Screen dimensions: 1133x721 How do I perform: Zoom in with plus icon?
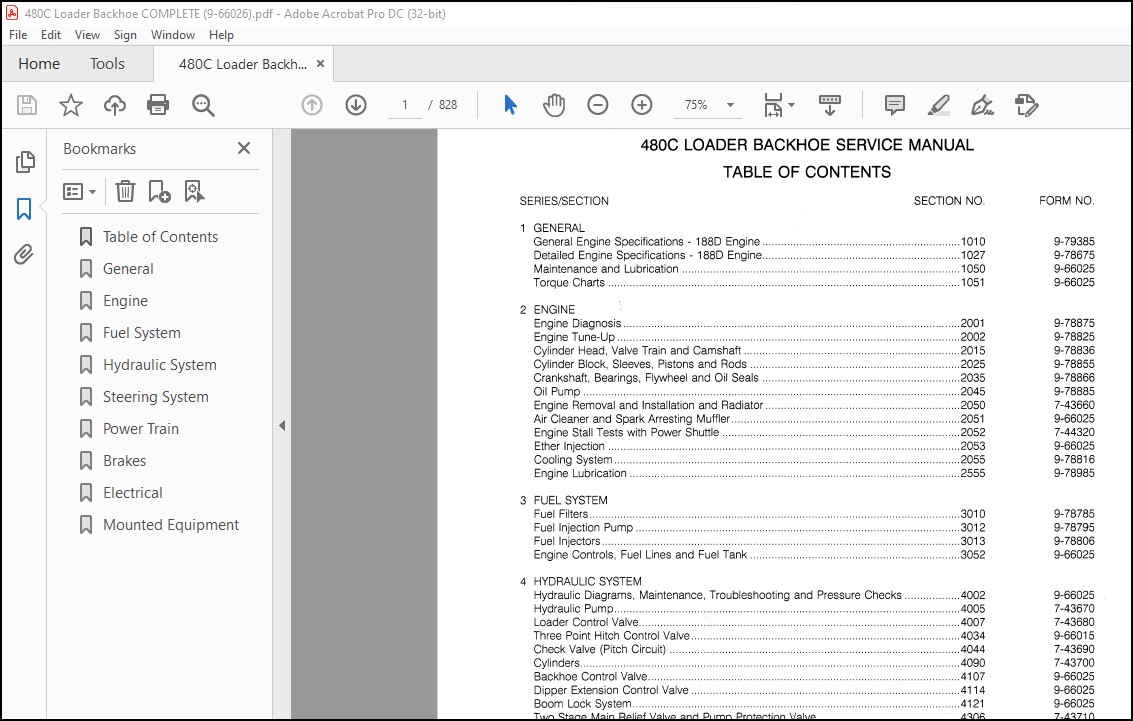coord(642,105)
